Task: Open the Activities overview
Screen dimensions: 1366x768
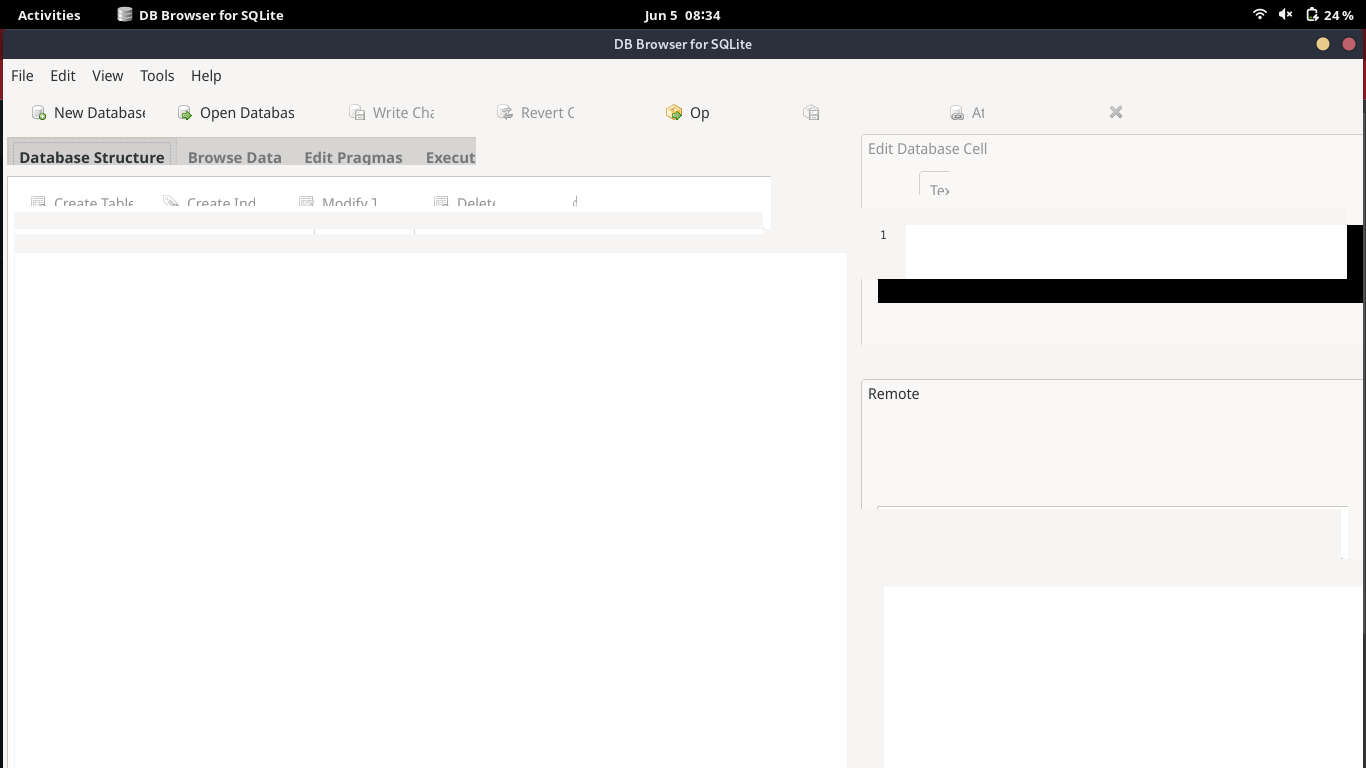Action: (x=49, y=15)
